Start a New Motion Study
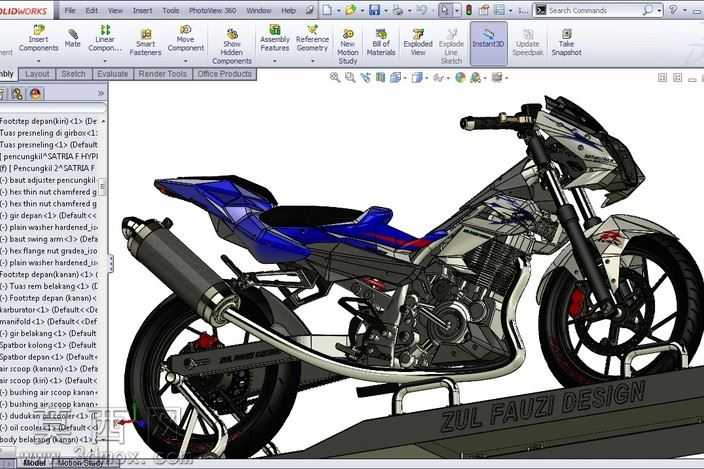This screenshot has height=469, width=704. point(348,46)
